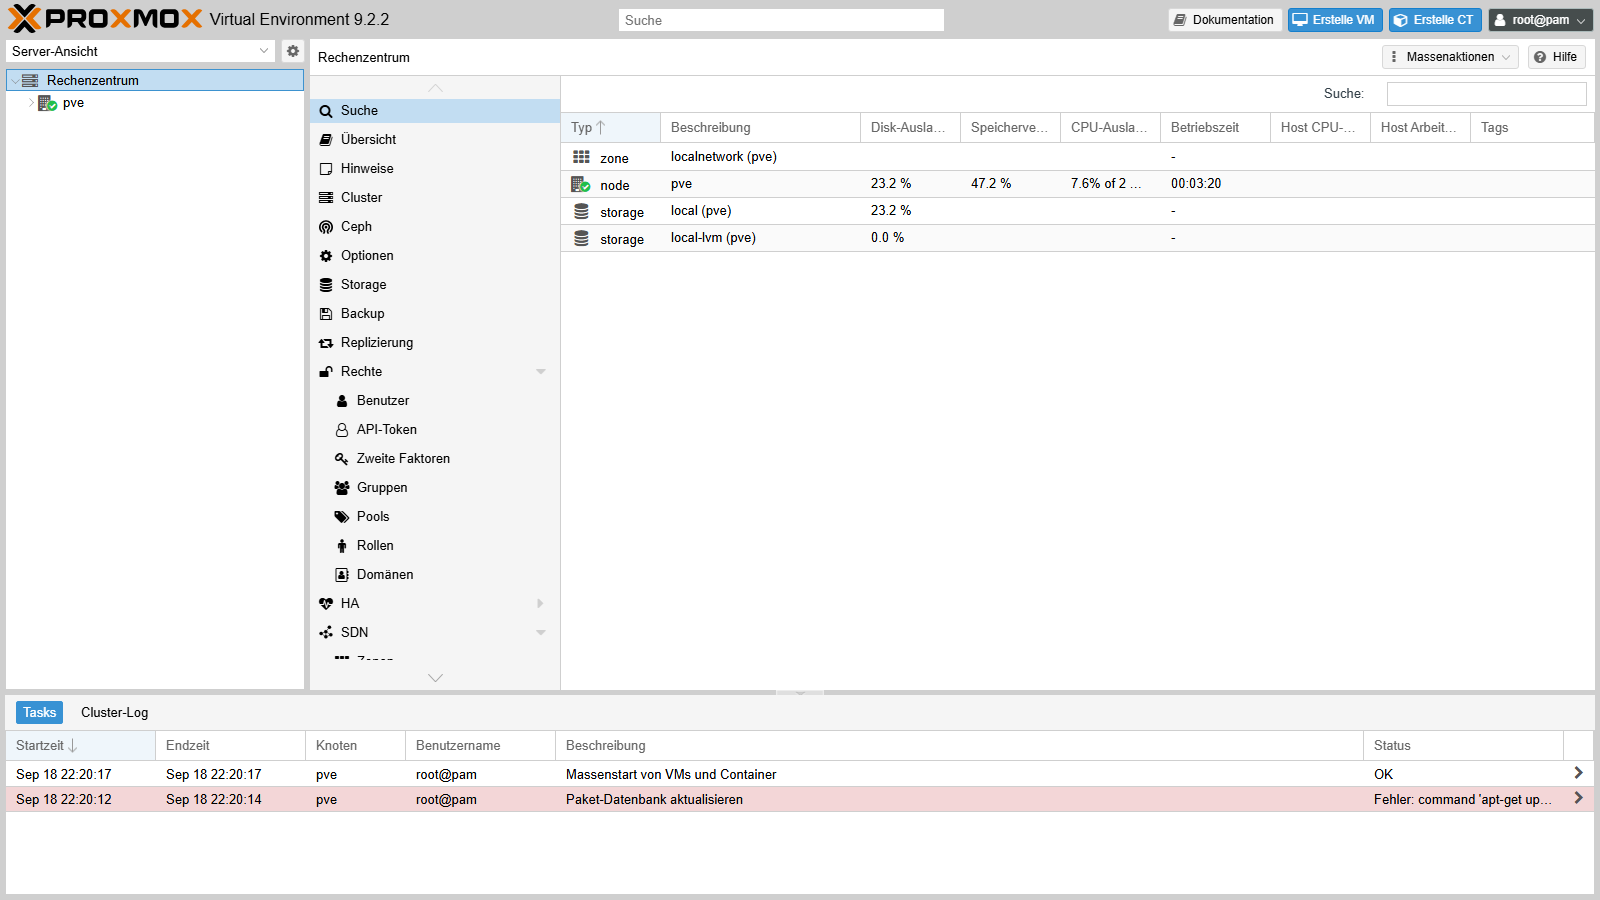This screenshot has width=1600, height=900.
Task: Select the local-lvm (pve) storage row
Action: point(1077,238)
